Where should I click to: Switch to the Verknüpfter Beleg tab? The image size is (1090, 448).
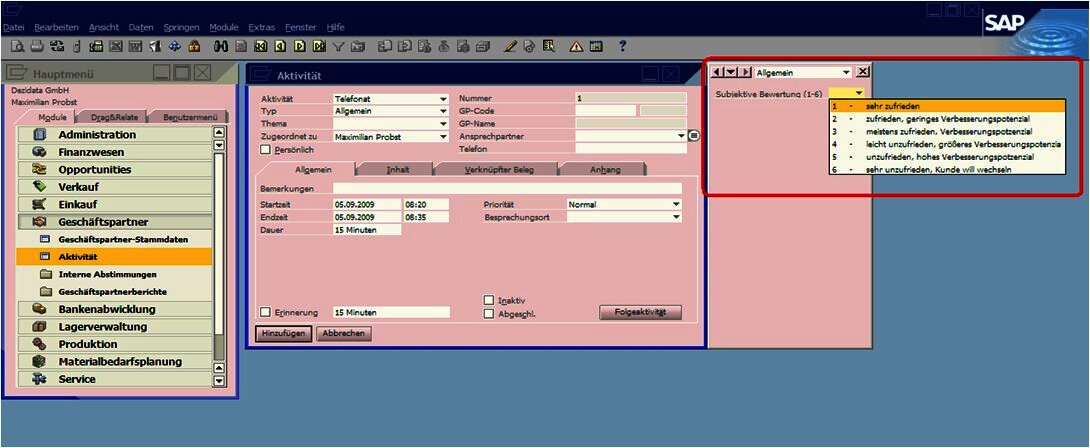coord(496,170)
